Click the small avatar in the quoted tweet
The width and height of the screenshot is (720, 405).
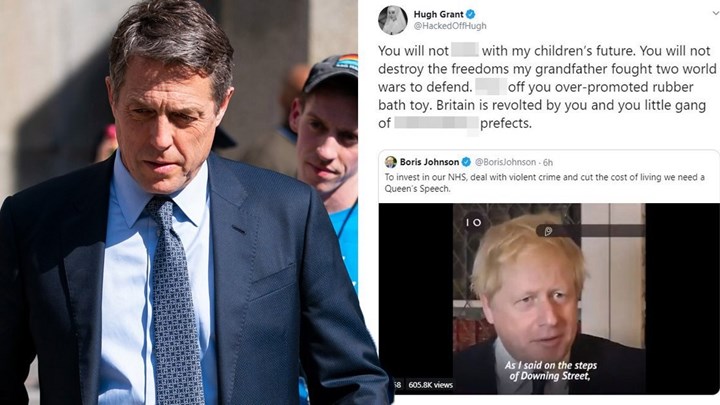391,162
